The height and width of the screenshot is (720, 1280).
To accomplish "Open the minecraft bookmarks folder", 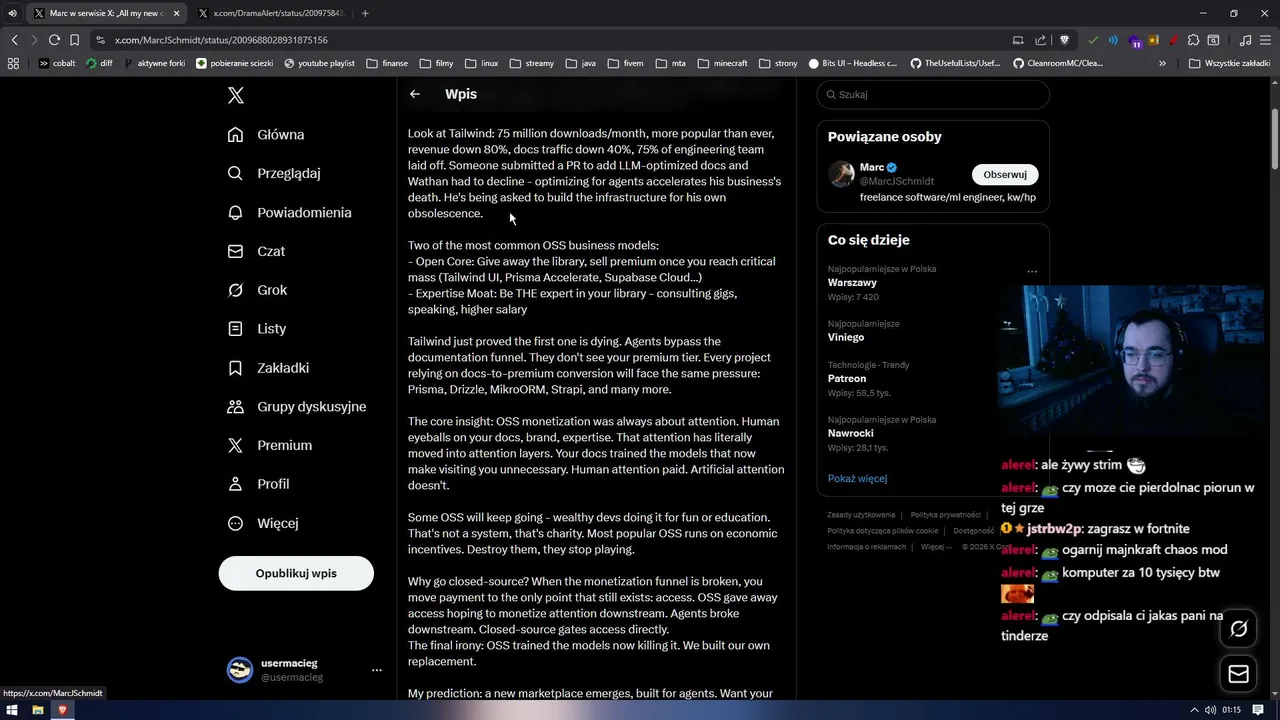I will [722, 63].
